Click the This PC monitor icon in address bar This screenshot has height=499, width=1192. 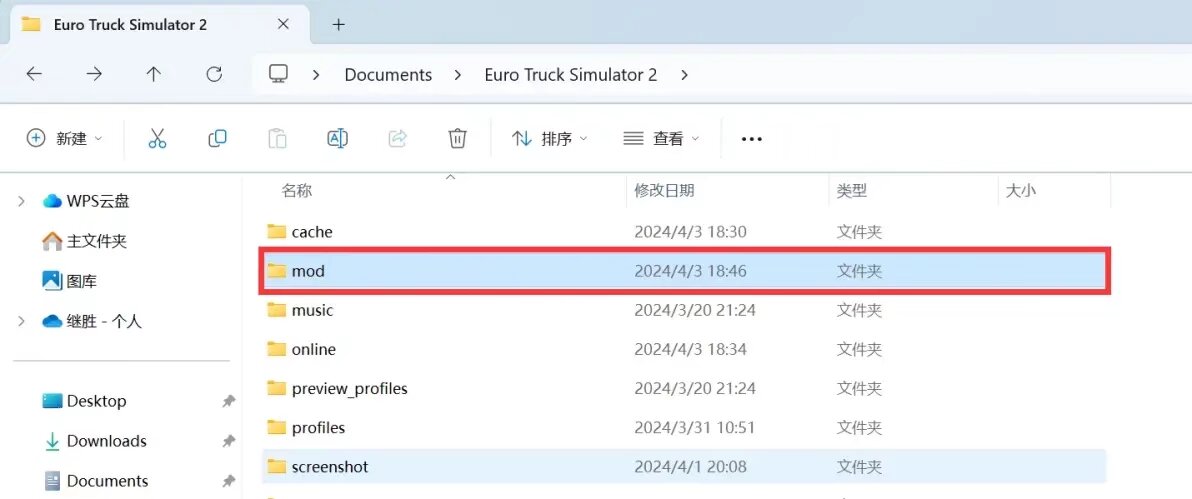pyautogui.click(x=278, y=74)
